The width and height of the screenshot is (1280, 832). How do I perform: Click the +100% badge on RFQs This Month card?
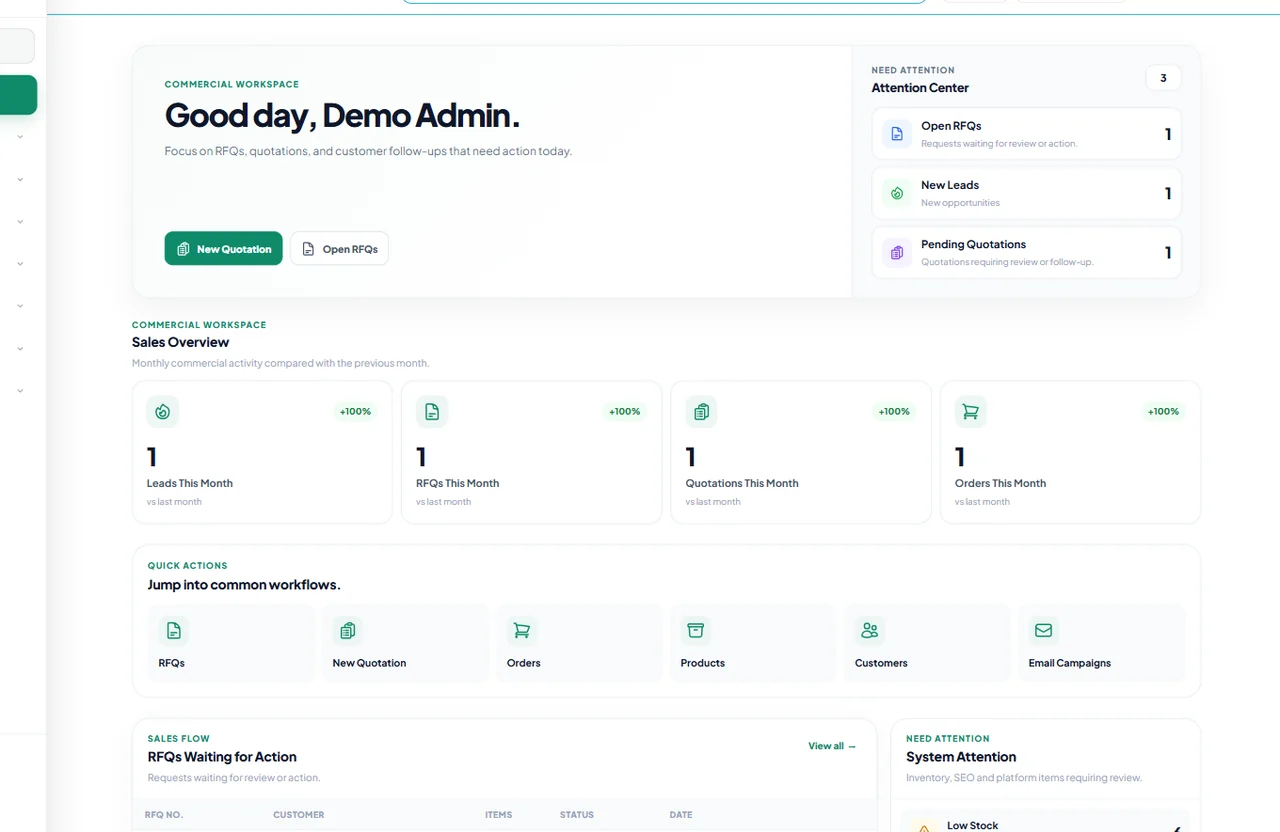[625, 411]
